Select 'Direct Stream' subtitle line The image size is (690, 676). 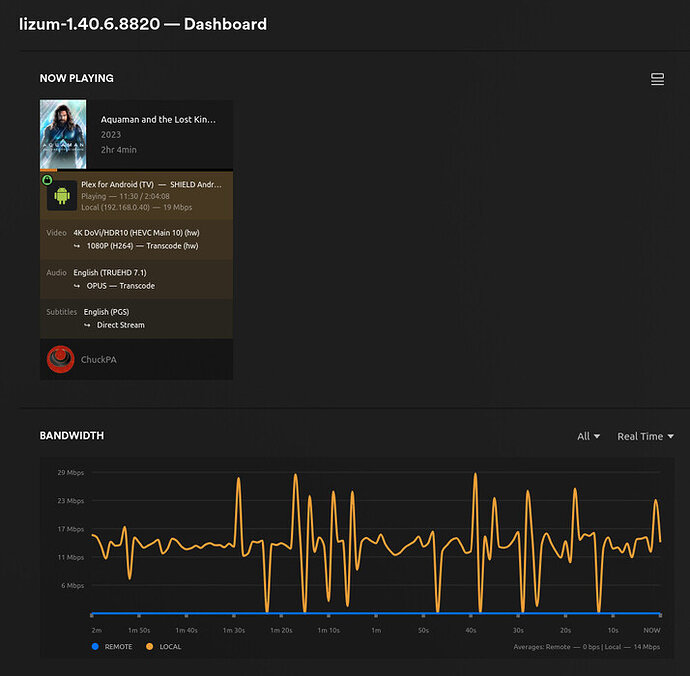tap(121, 325)
